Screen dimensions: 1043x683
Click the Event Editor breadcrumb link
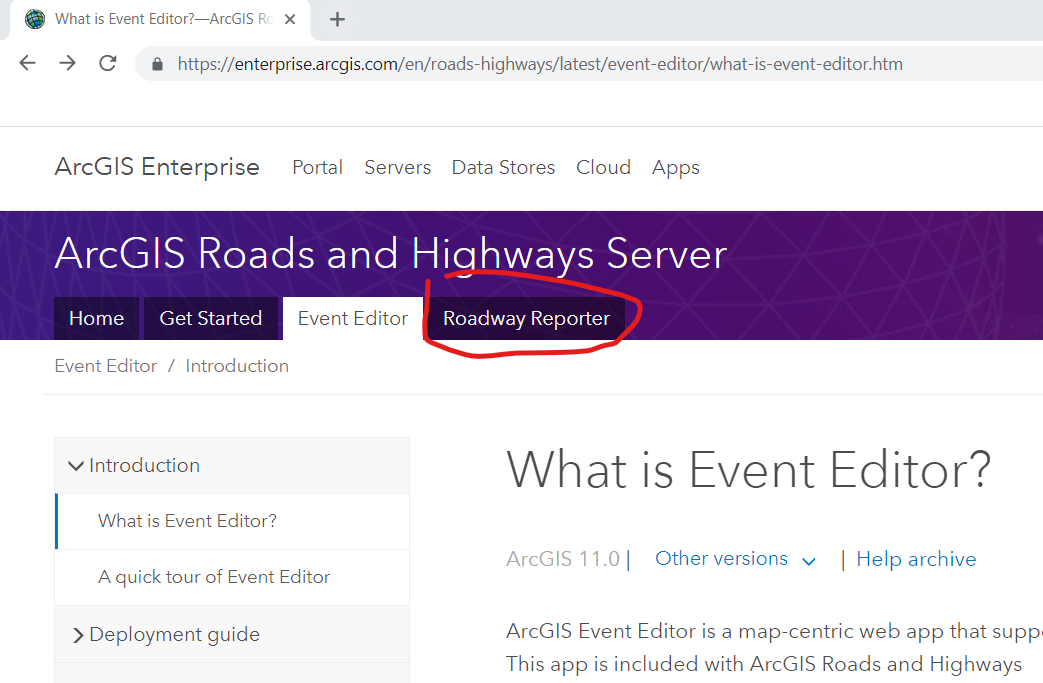(106, 366)
